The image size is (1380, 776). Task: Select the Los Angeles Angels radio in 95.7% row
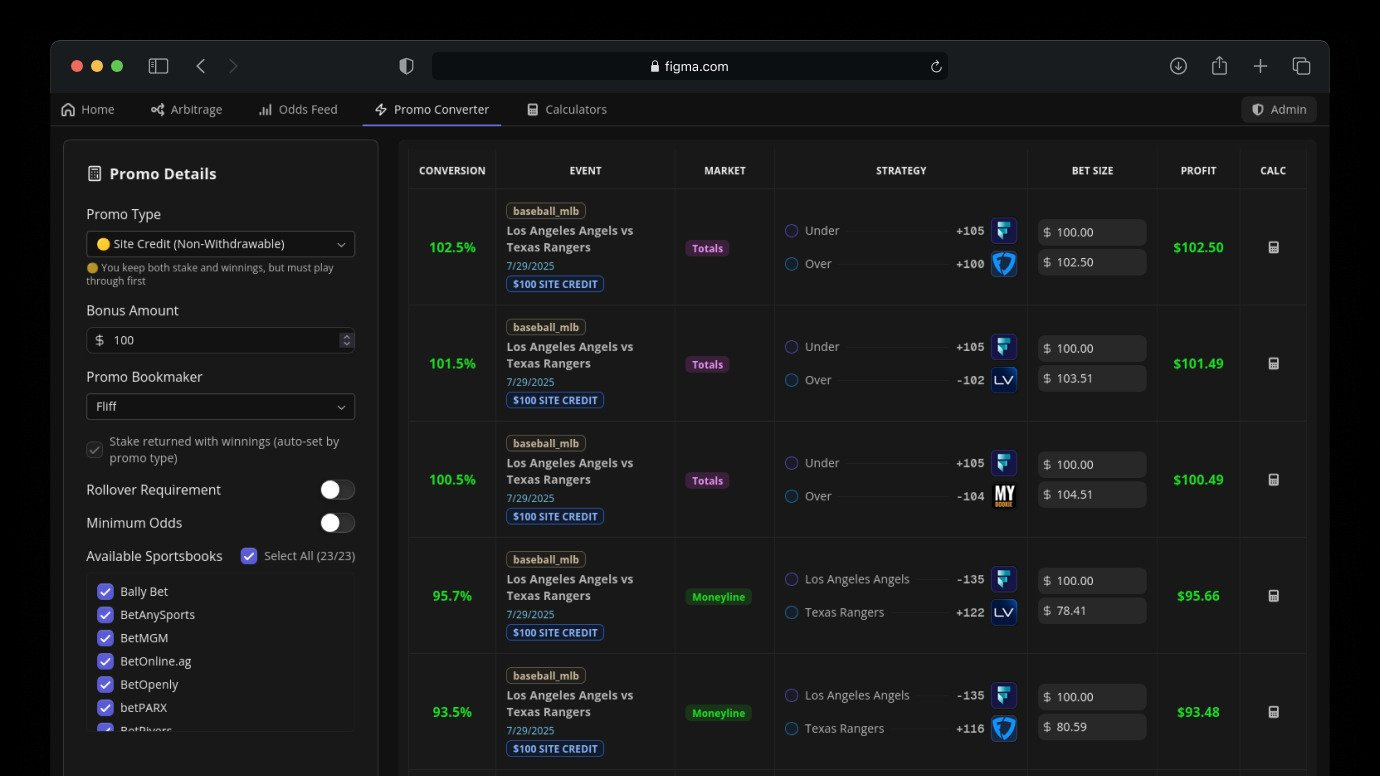(x=791, y=579)
